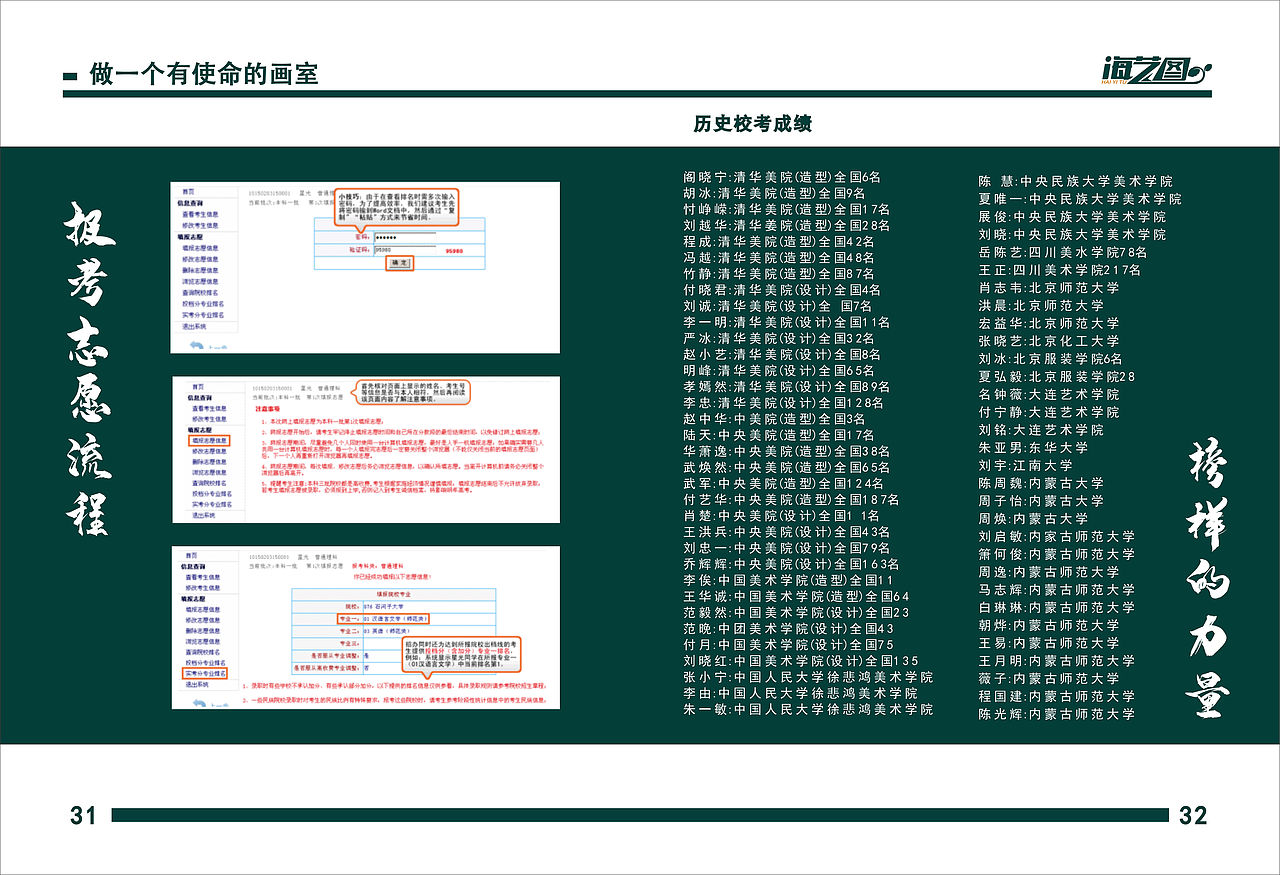Click the 历史校考成绩 heading
The width and height of the screenshot is (1280, 875).
(x=753, y=124)
